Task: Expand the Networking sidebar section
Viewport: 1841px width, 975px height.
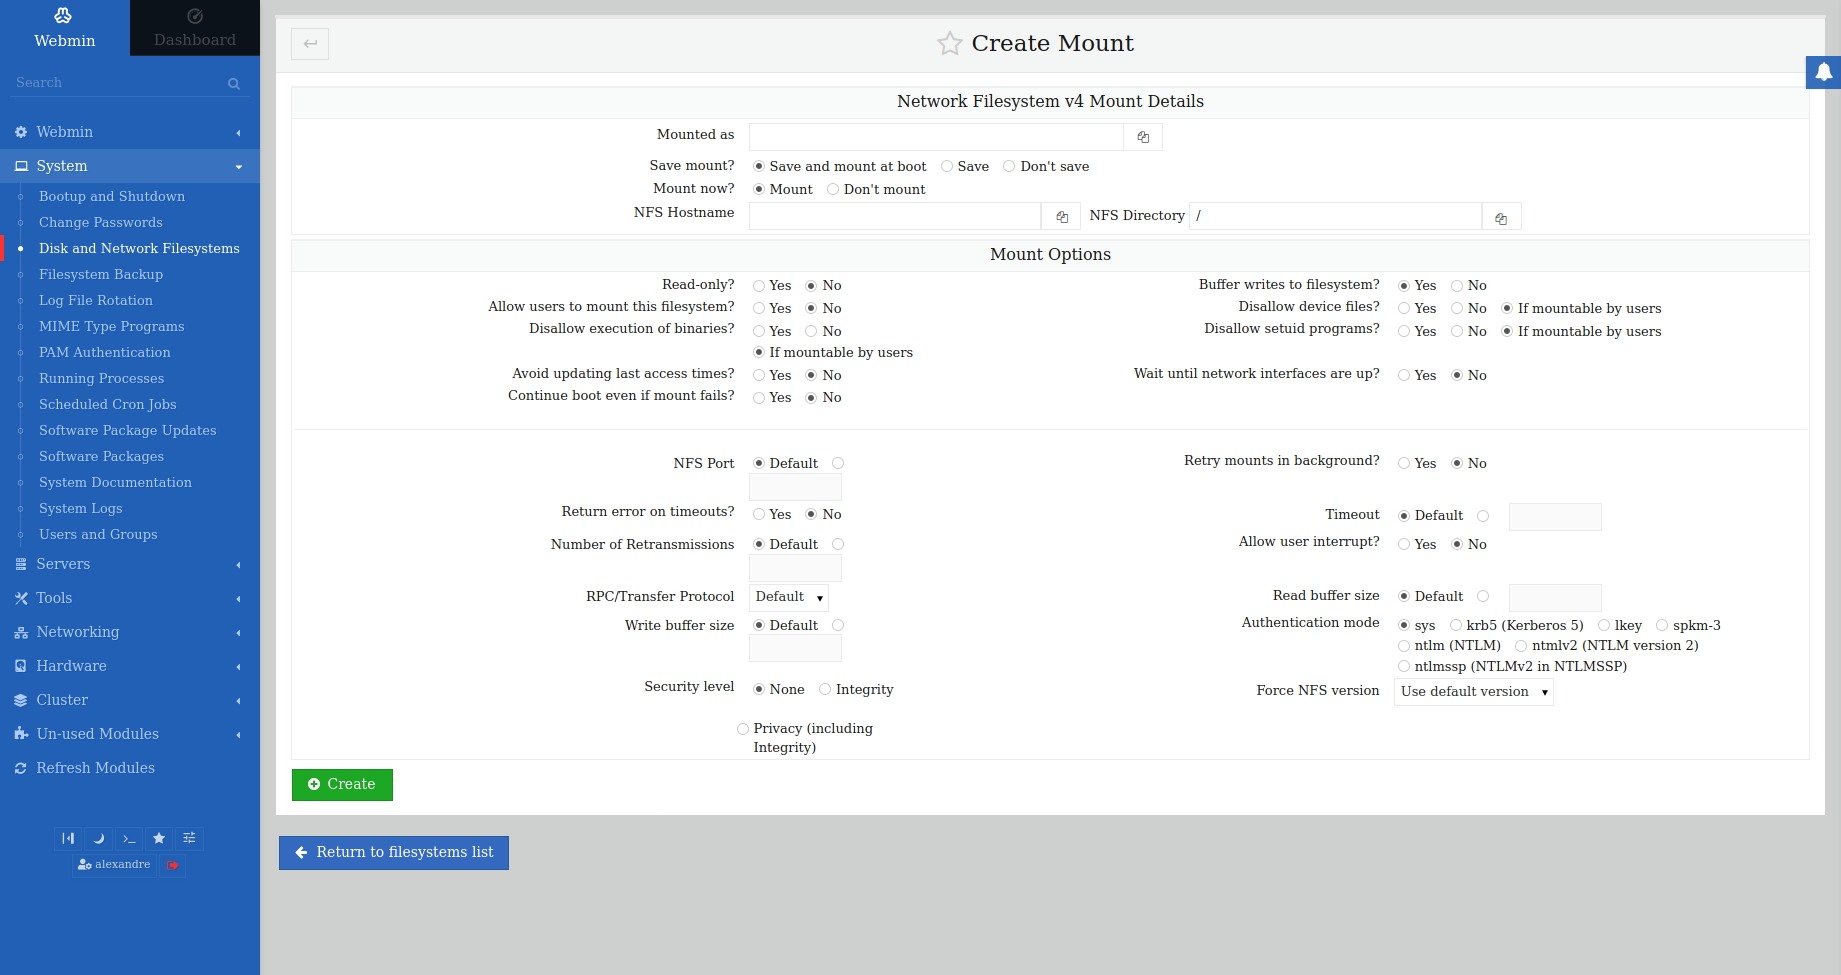Action: coord(78,632)
